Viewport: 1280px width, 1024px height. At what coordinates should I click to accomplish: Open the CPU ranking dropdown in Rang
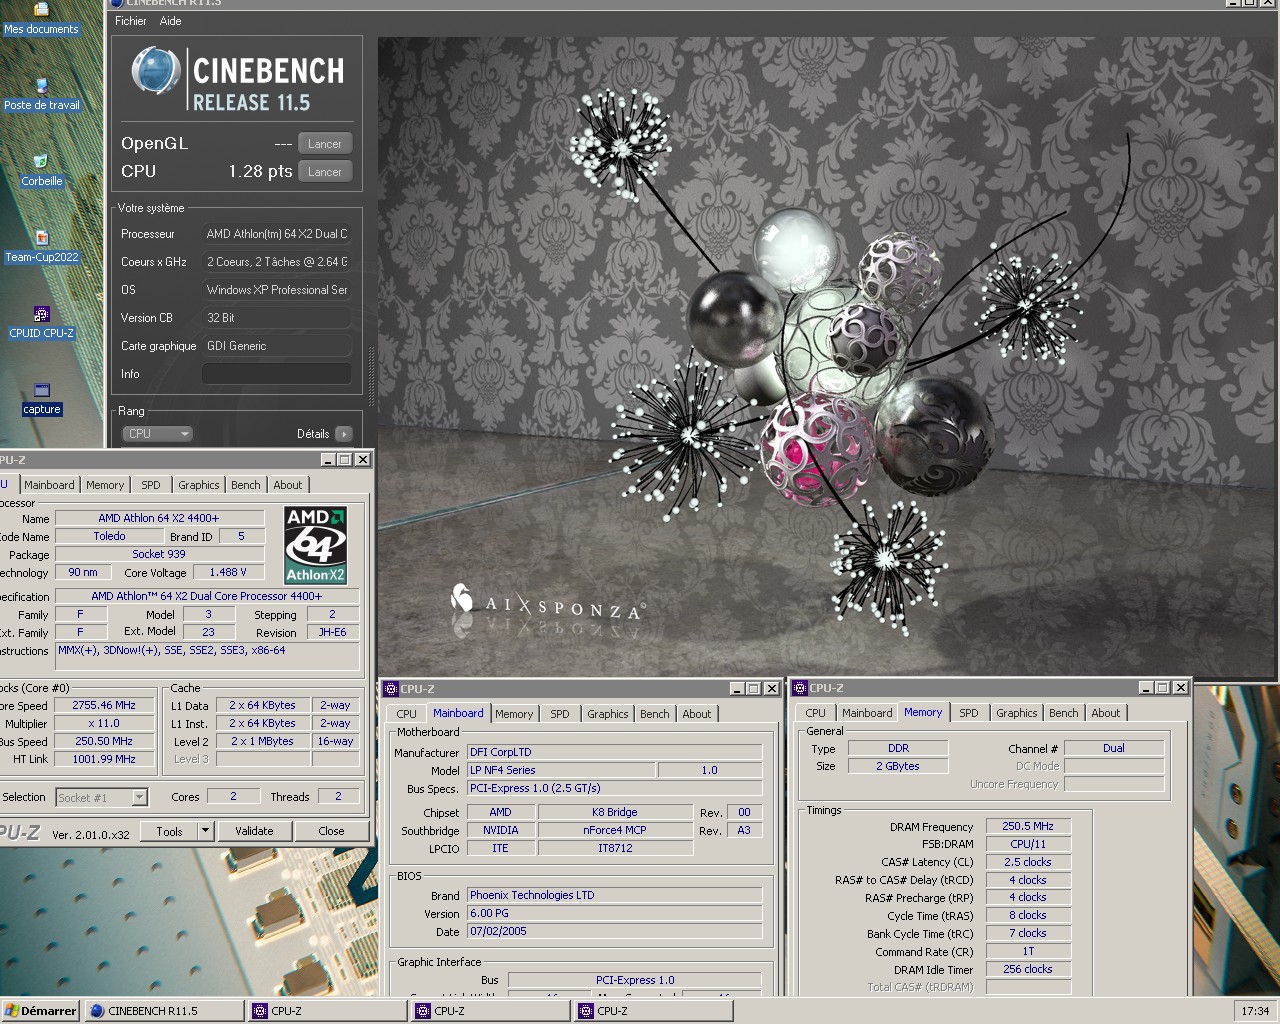(x=157, y=434)
